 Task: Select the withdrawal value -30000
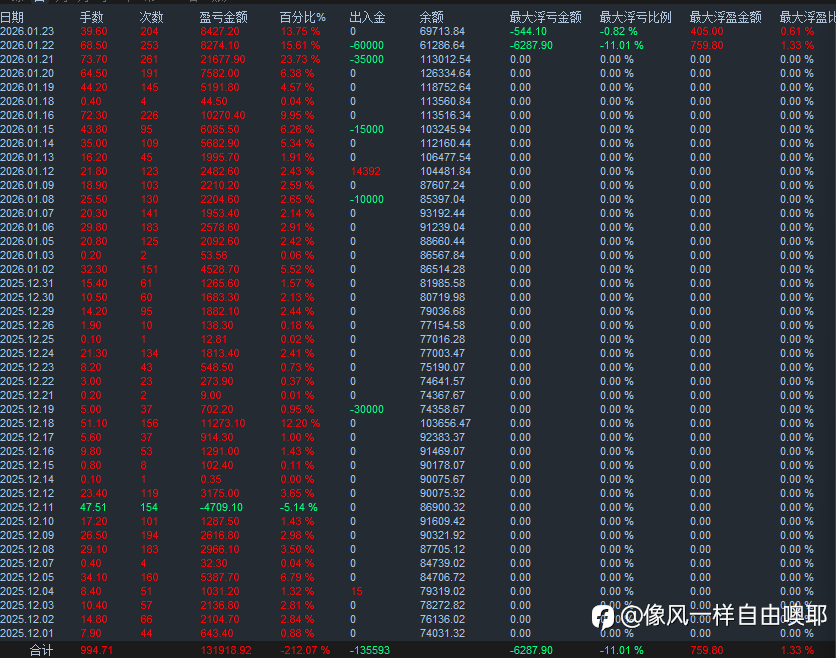pyautogui.click(x=367, y=409)
